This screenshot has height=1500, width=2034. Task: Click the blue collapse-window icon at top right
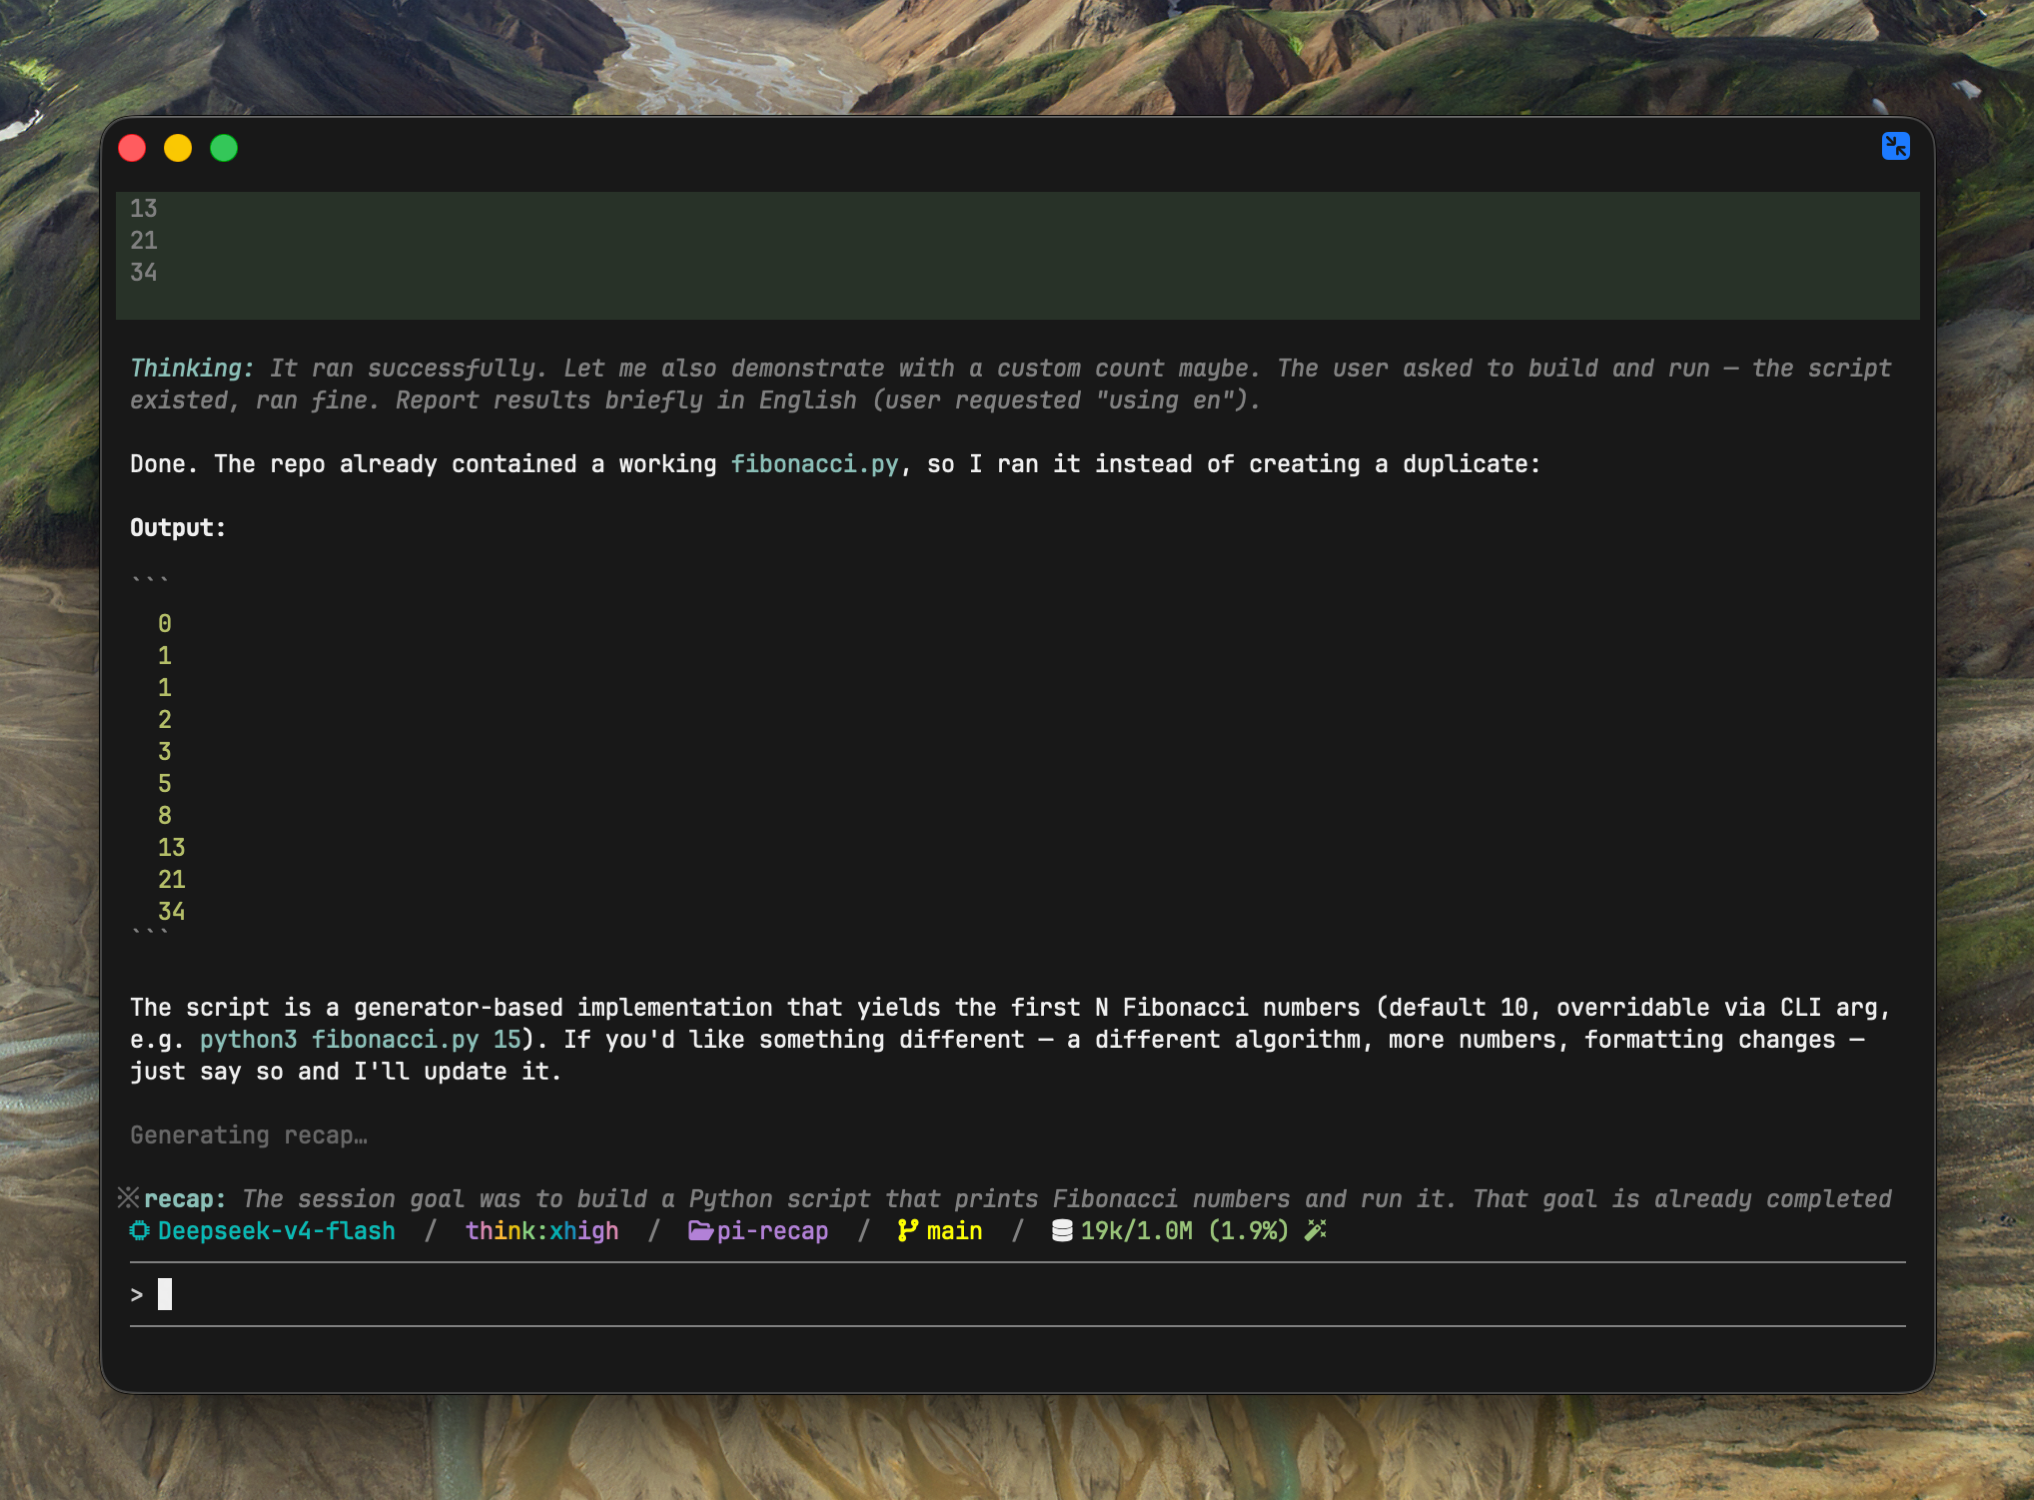[1895, 146]
